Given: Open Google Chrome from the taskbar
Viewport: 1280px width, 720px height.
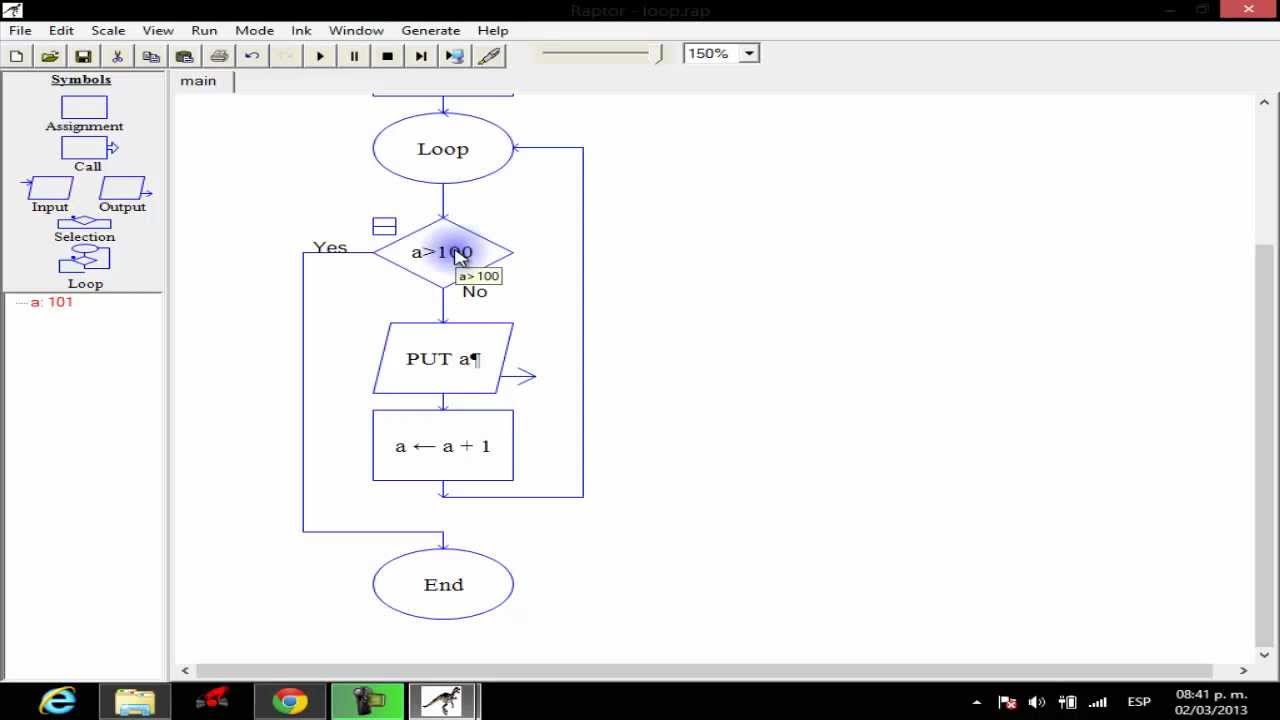Looking at the screenshot, I should click(290, 701).
